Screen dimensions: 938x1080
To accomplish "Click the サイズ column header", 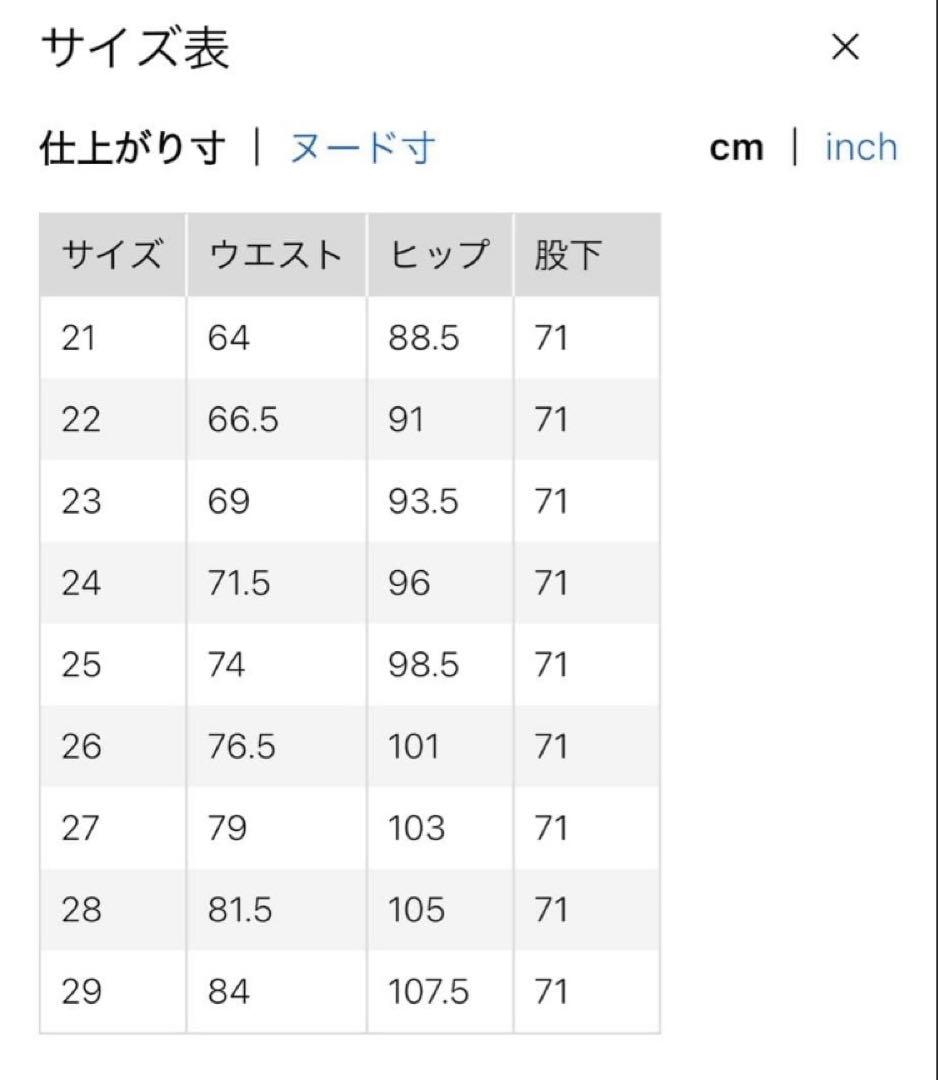I will click(x=111, y=256).
